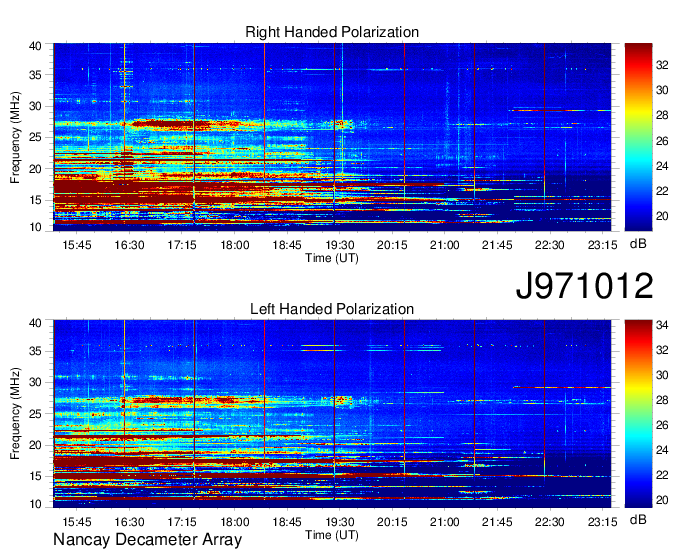Click "10" frequency tick of Right Handed plot
The width and height of the screenshot is (680, 552).
point(35,227)
